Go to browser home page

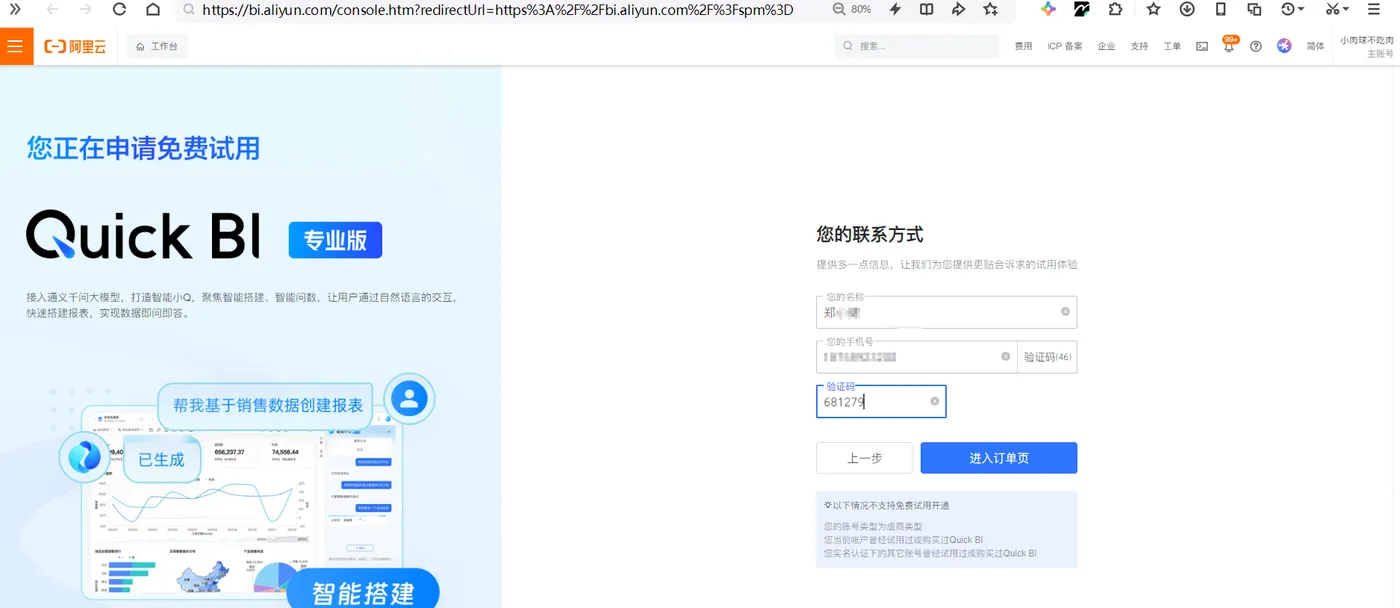pos(152,9)
